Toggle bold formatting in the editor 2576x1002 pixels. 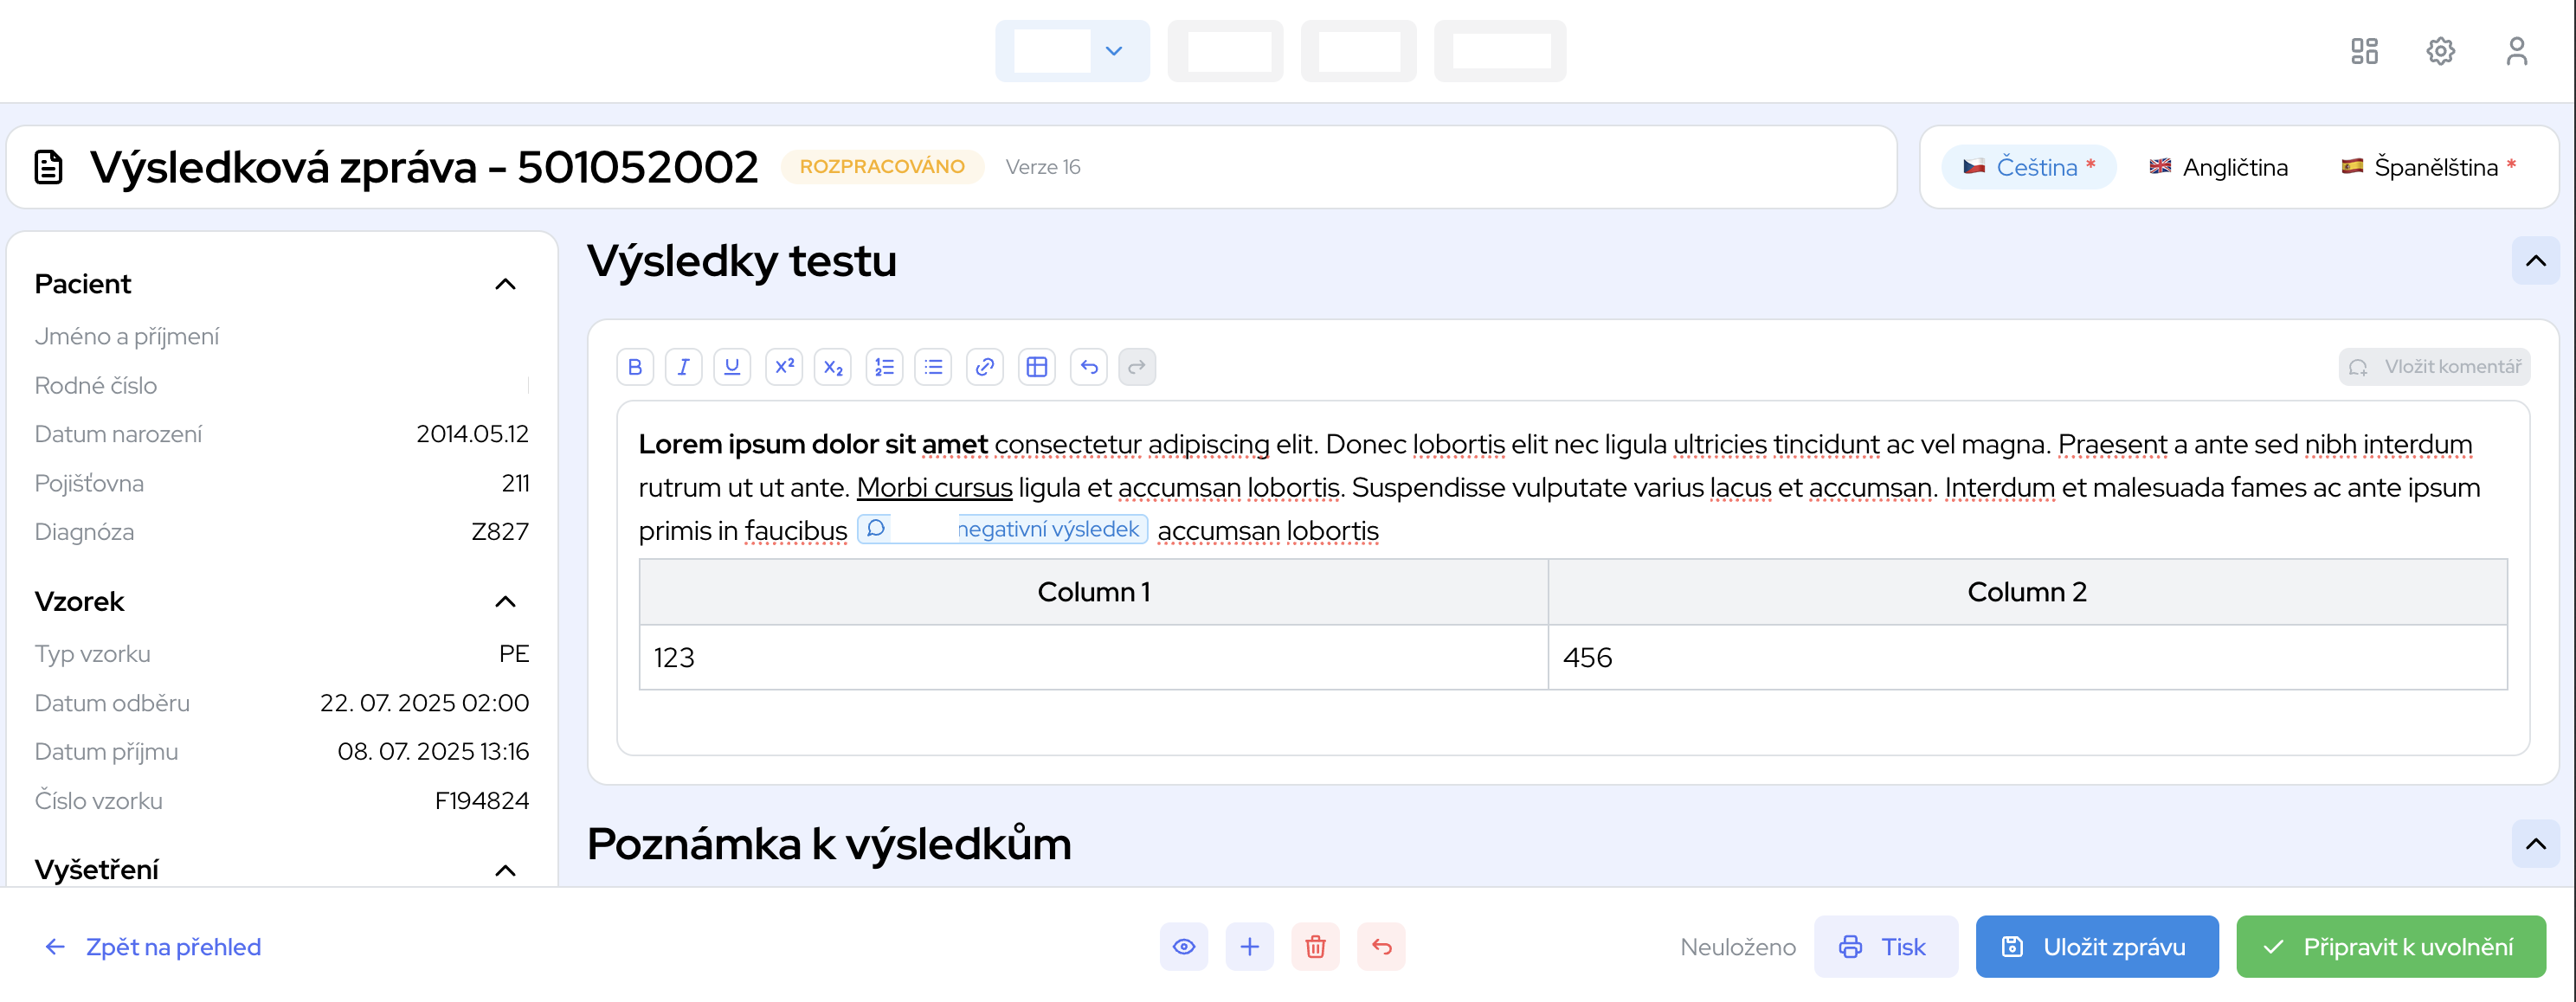[x=635, y=367]
